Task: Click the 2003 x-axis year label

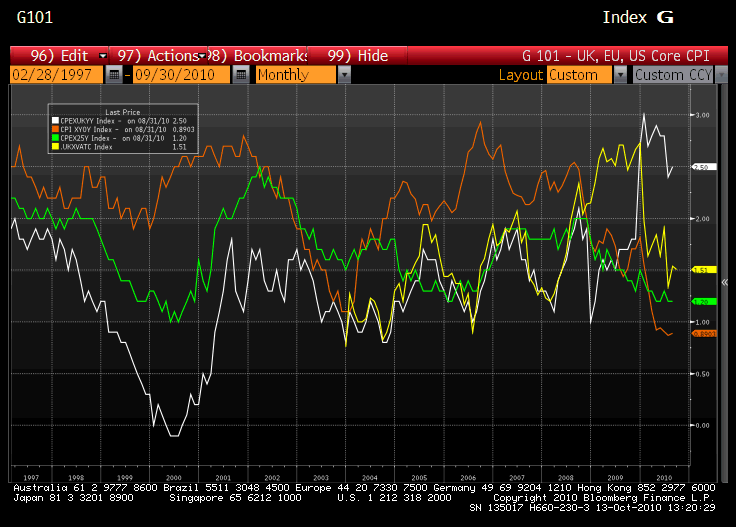Action: tap(321, 478)
